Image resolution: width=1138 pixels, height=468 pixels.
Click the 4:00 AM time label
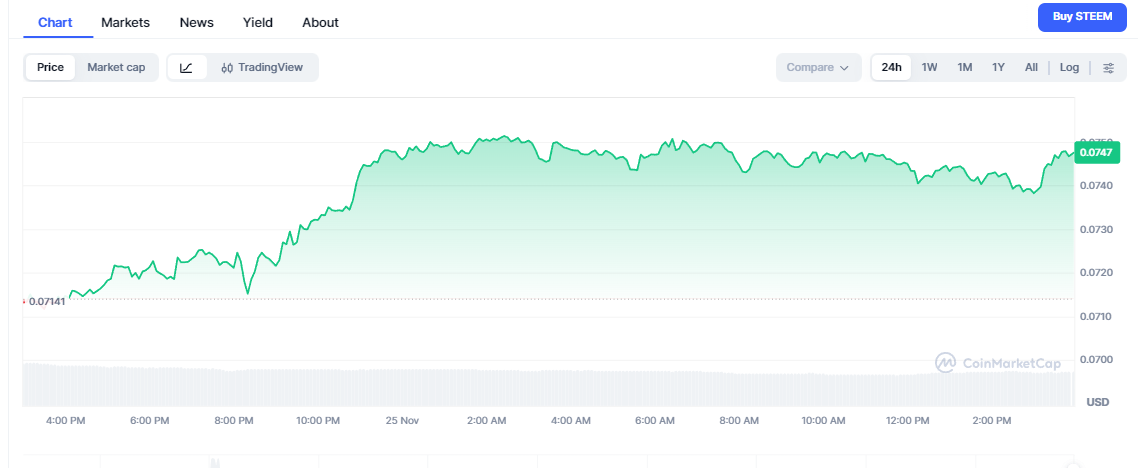tap(570, 420)
